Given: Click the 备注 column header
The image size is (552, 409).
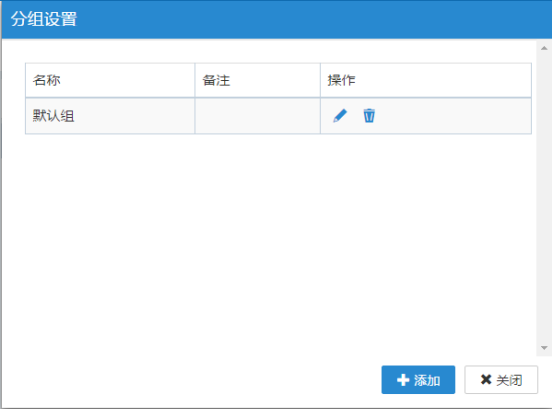Looking at the screenshot, I should point(257,80).
